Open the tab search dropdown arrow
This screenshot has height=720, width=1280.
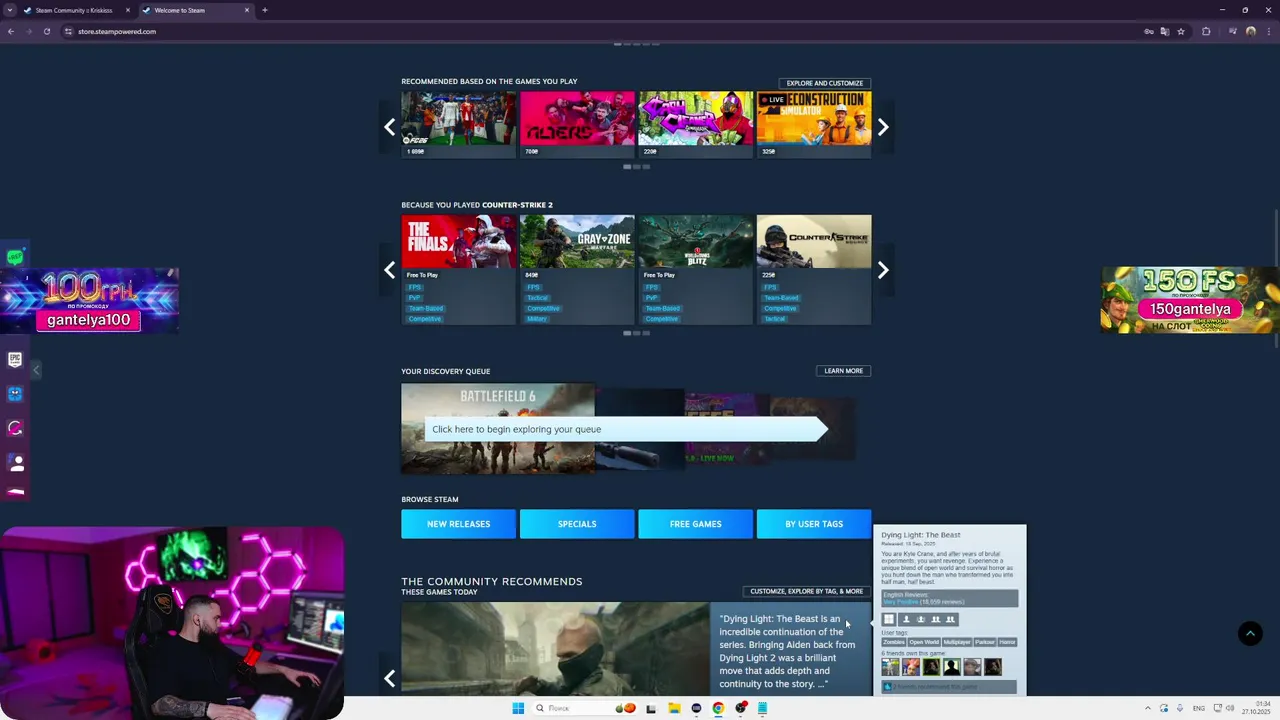[11, 10]
